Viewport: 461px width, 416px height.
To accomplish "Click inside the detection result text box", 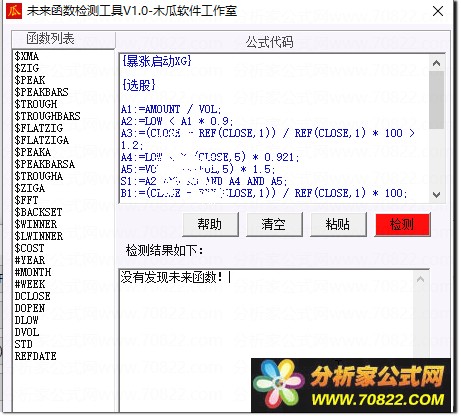I will pos(266,340).
